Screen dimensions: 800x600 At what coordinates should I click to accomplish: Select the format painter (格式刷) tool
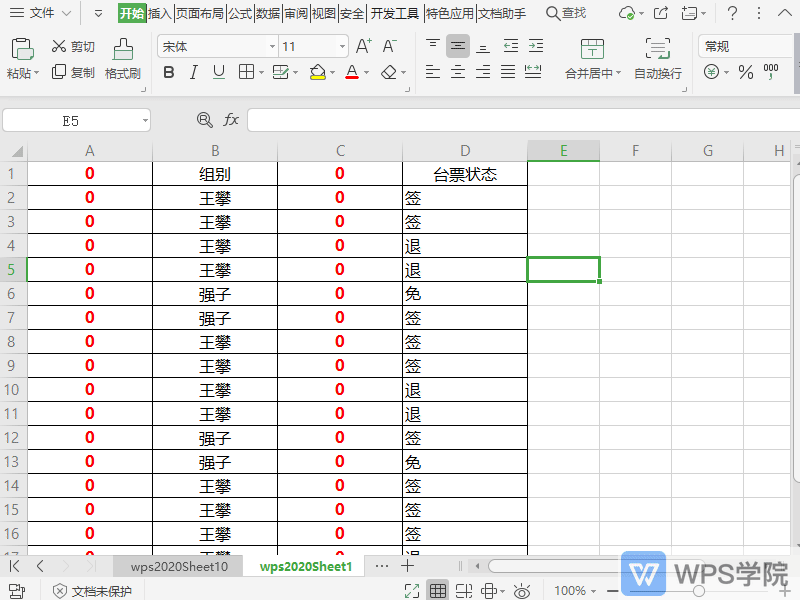tap(122, 62)
